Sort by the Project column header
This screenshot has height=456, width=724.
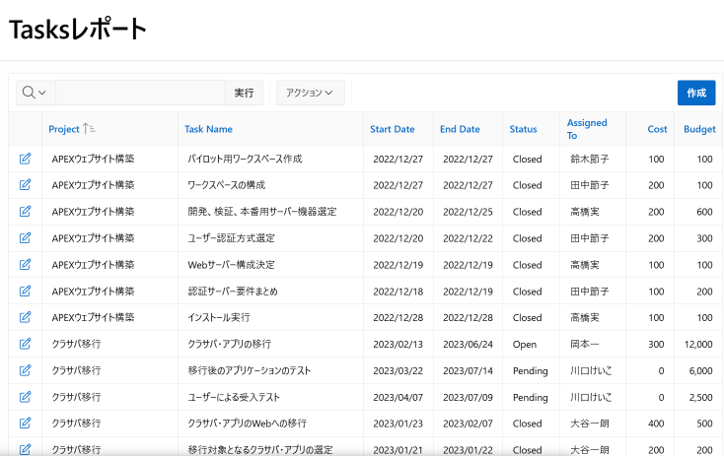tap(64, 129)
